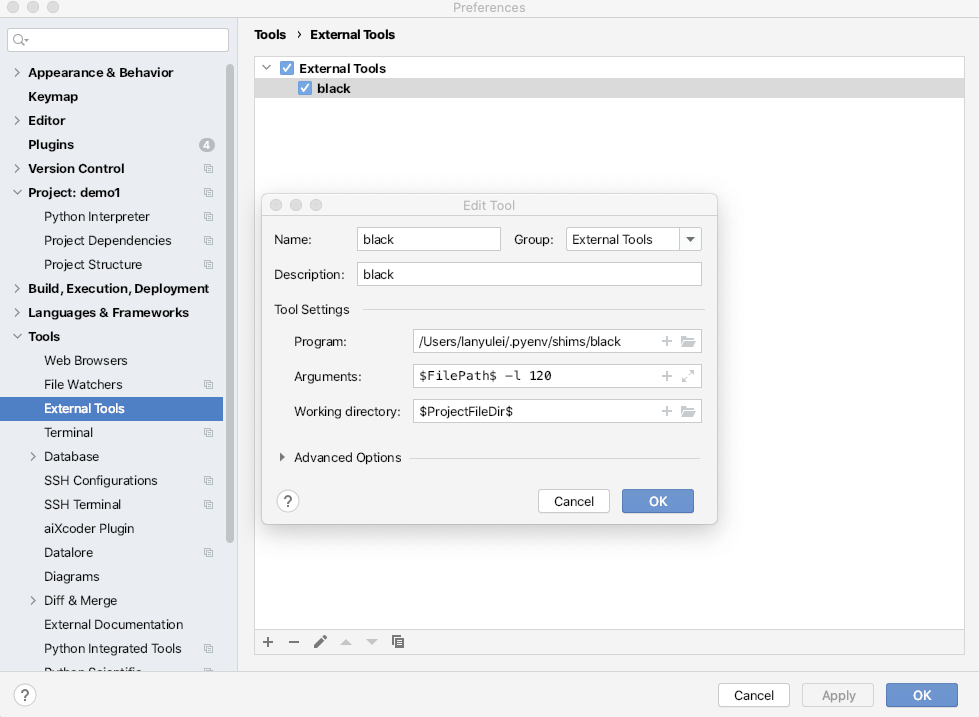Expand Build, Execution, Deployment node

(x=17, y=289)
